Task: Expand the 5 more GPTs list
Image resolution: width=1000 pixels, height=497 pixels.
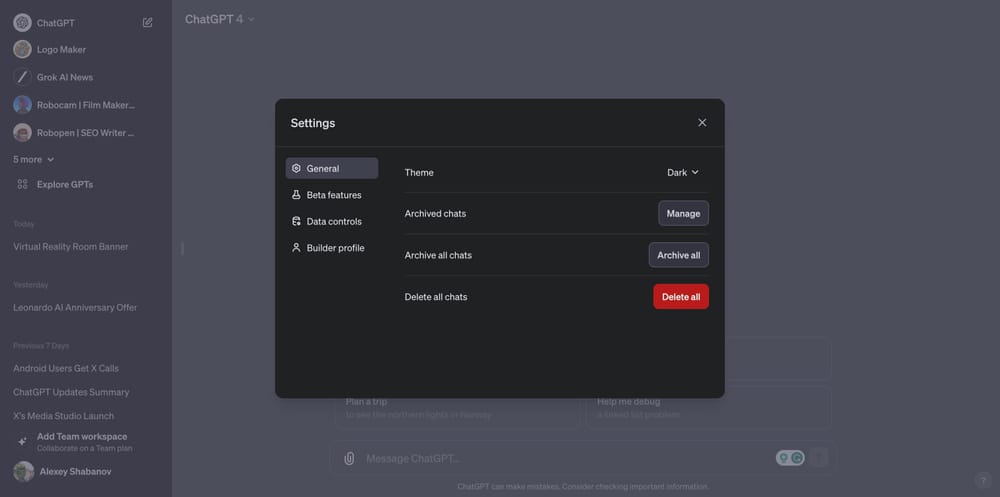Action: coord(33,159)
